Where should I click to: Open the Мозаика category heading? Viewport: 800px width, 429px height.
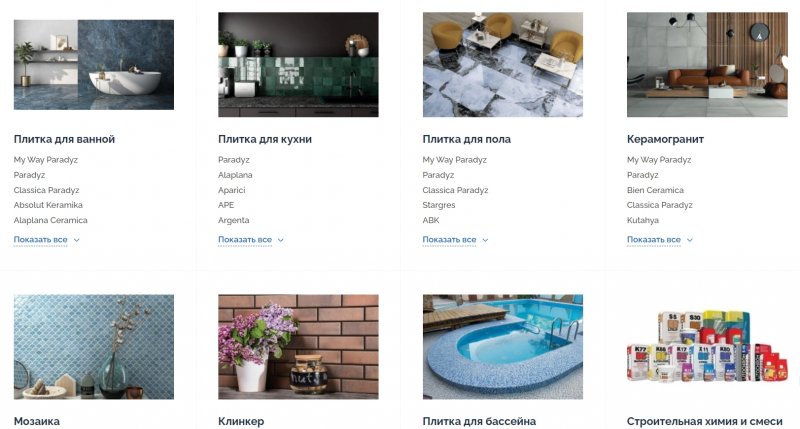pyautogui.click(x=37, y=421)
